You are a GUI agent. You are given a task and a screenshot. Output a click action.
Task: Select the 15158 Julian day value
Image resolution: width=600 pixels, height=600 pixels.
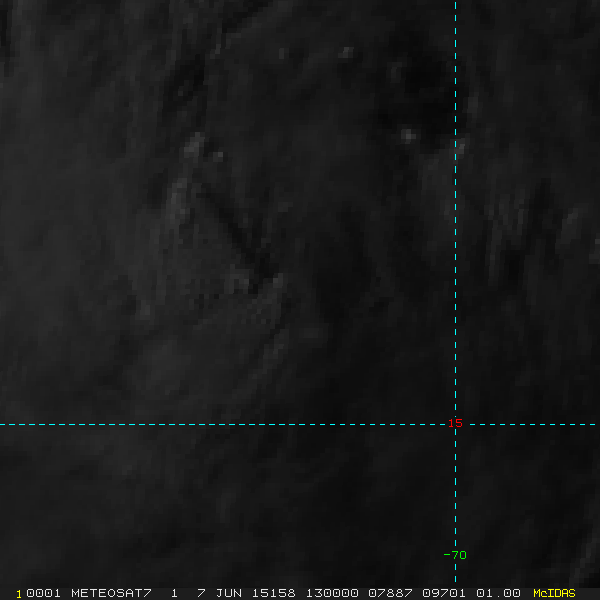click(273, 593)
